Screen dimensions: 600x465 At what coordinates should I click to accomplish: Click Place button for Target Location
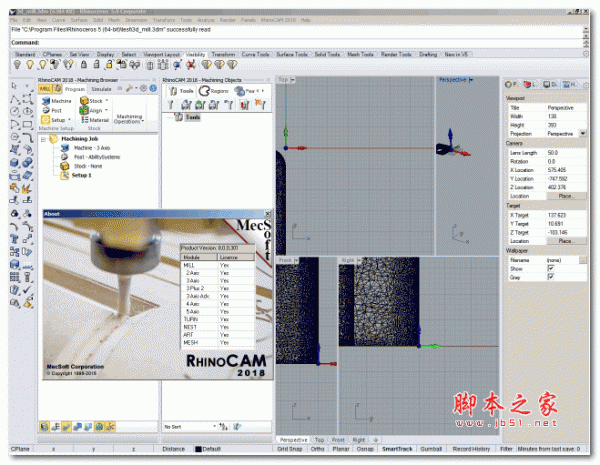(566, 241)
